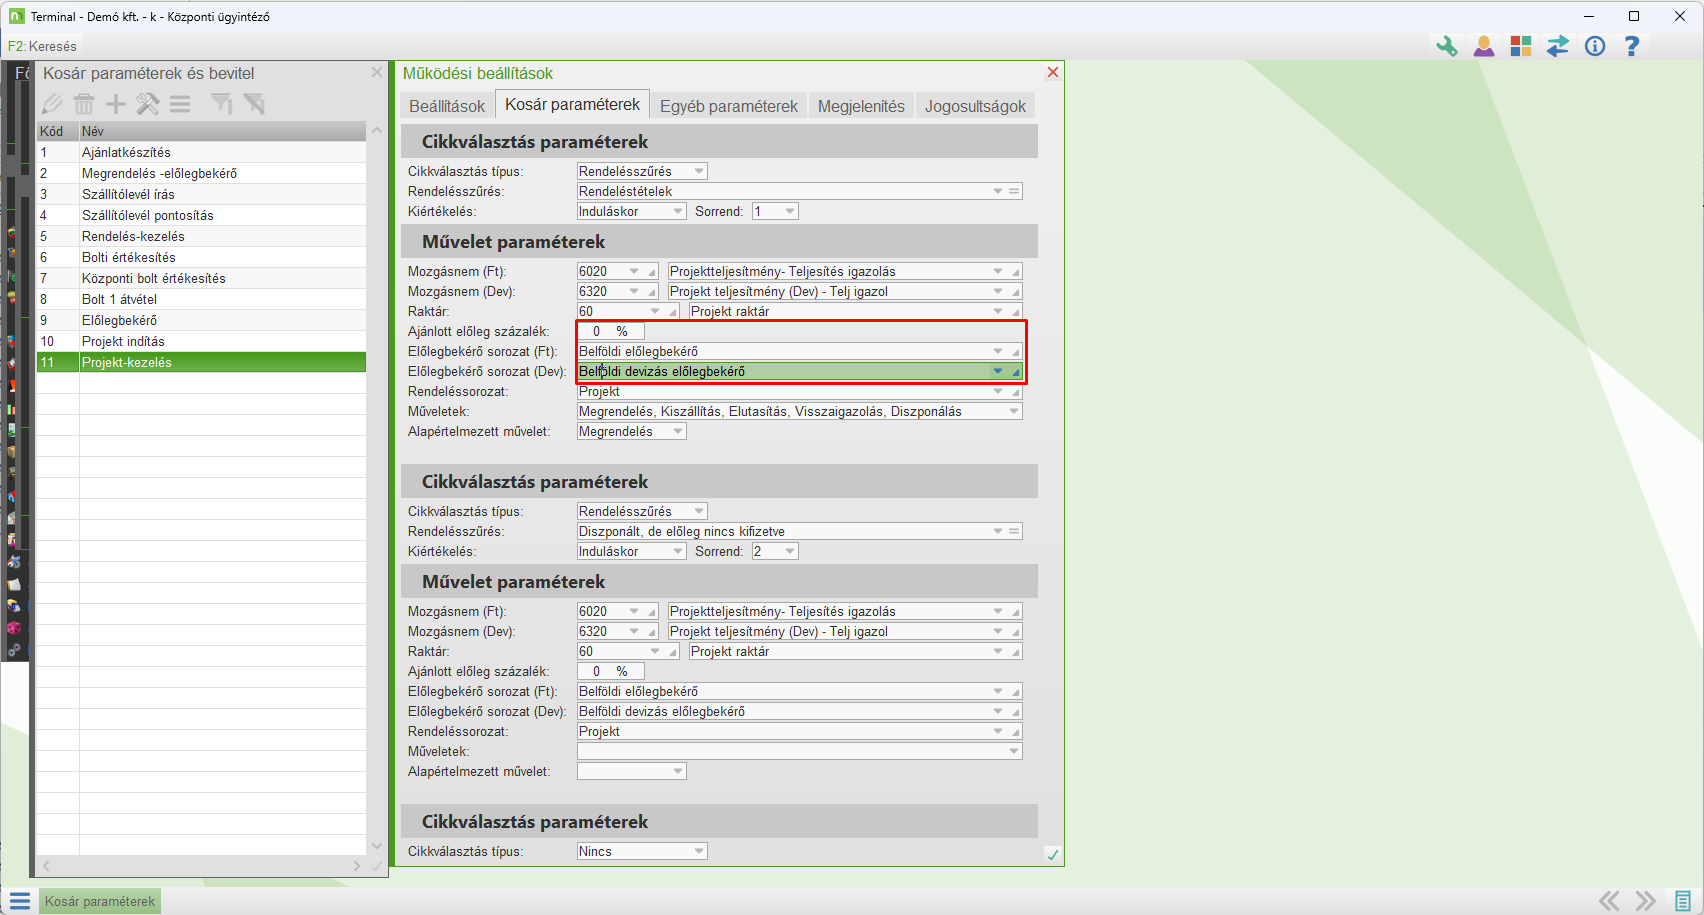The width and height of the screenshot is (1704, 915).
Task: Select the Bolti értékesítés row
Action: pyautogui.click(x=201, y=257)
